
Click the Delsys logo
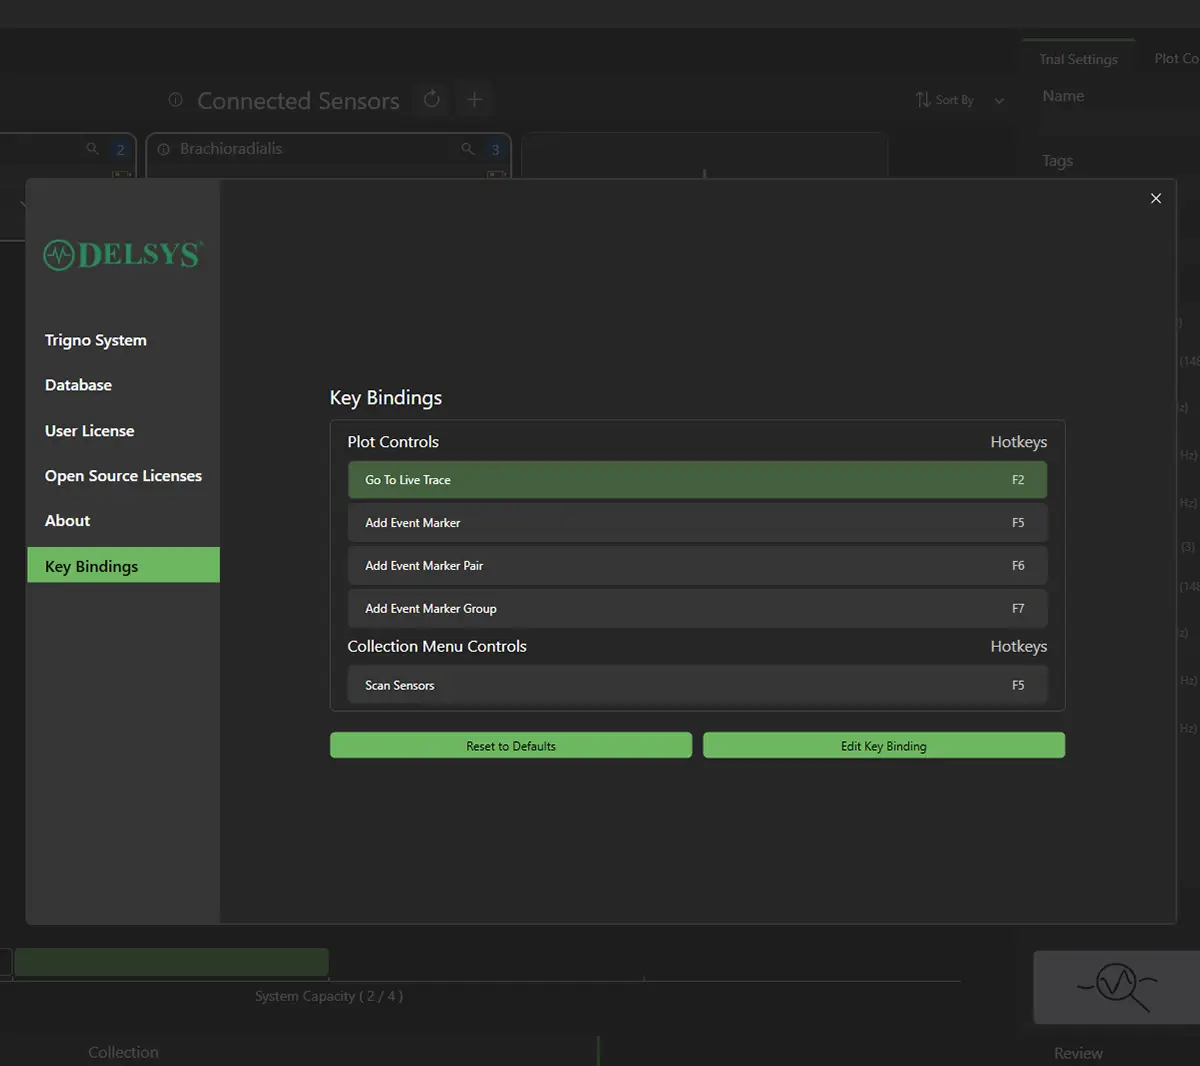tap(123, 255)
